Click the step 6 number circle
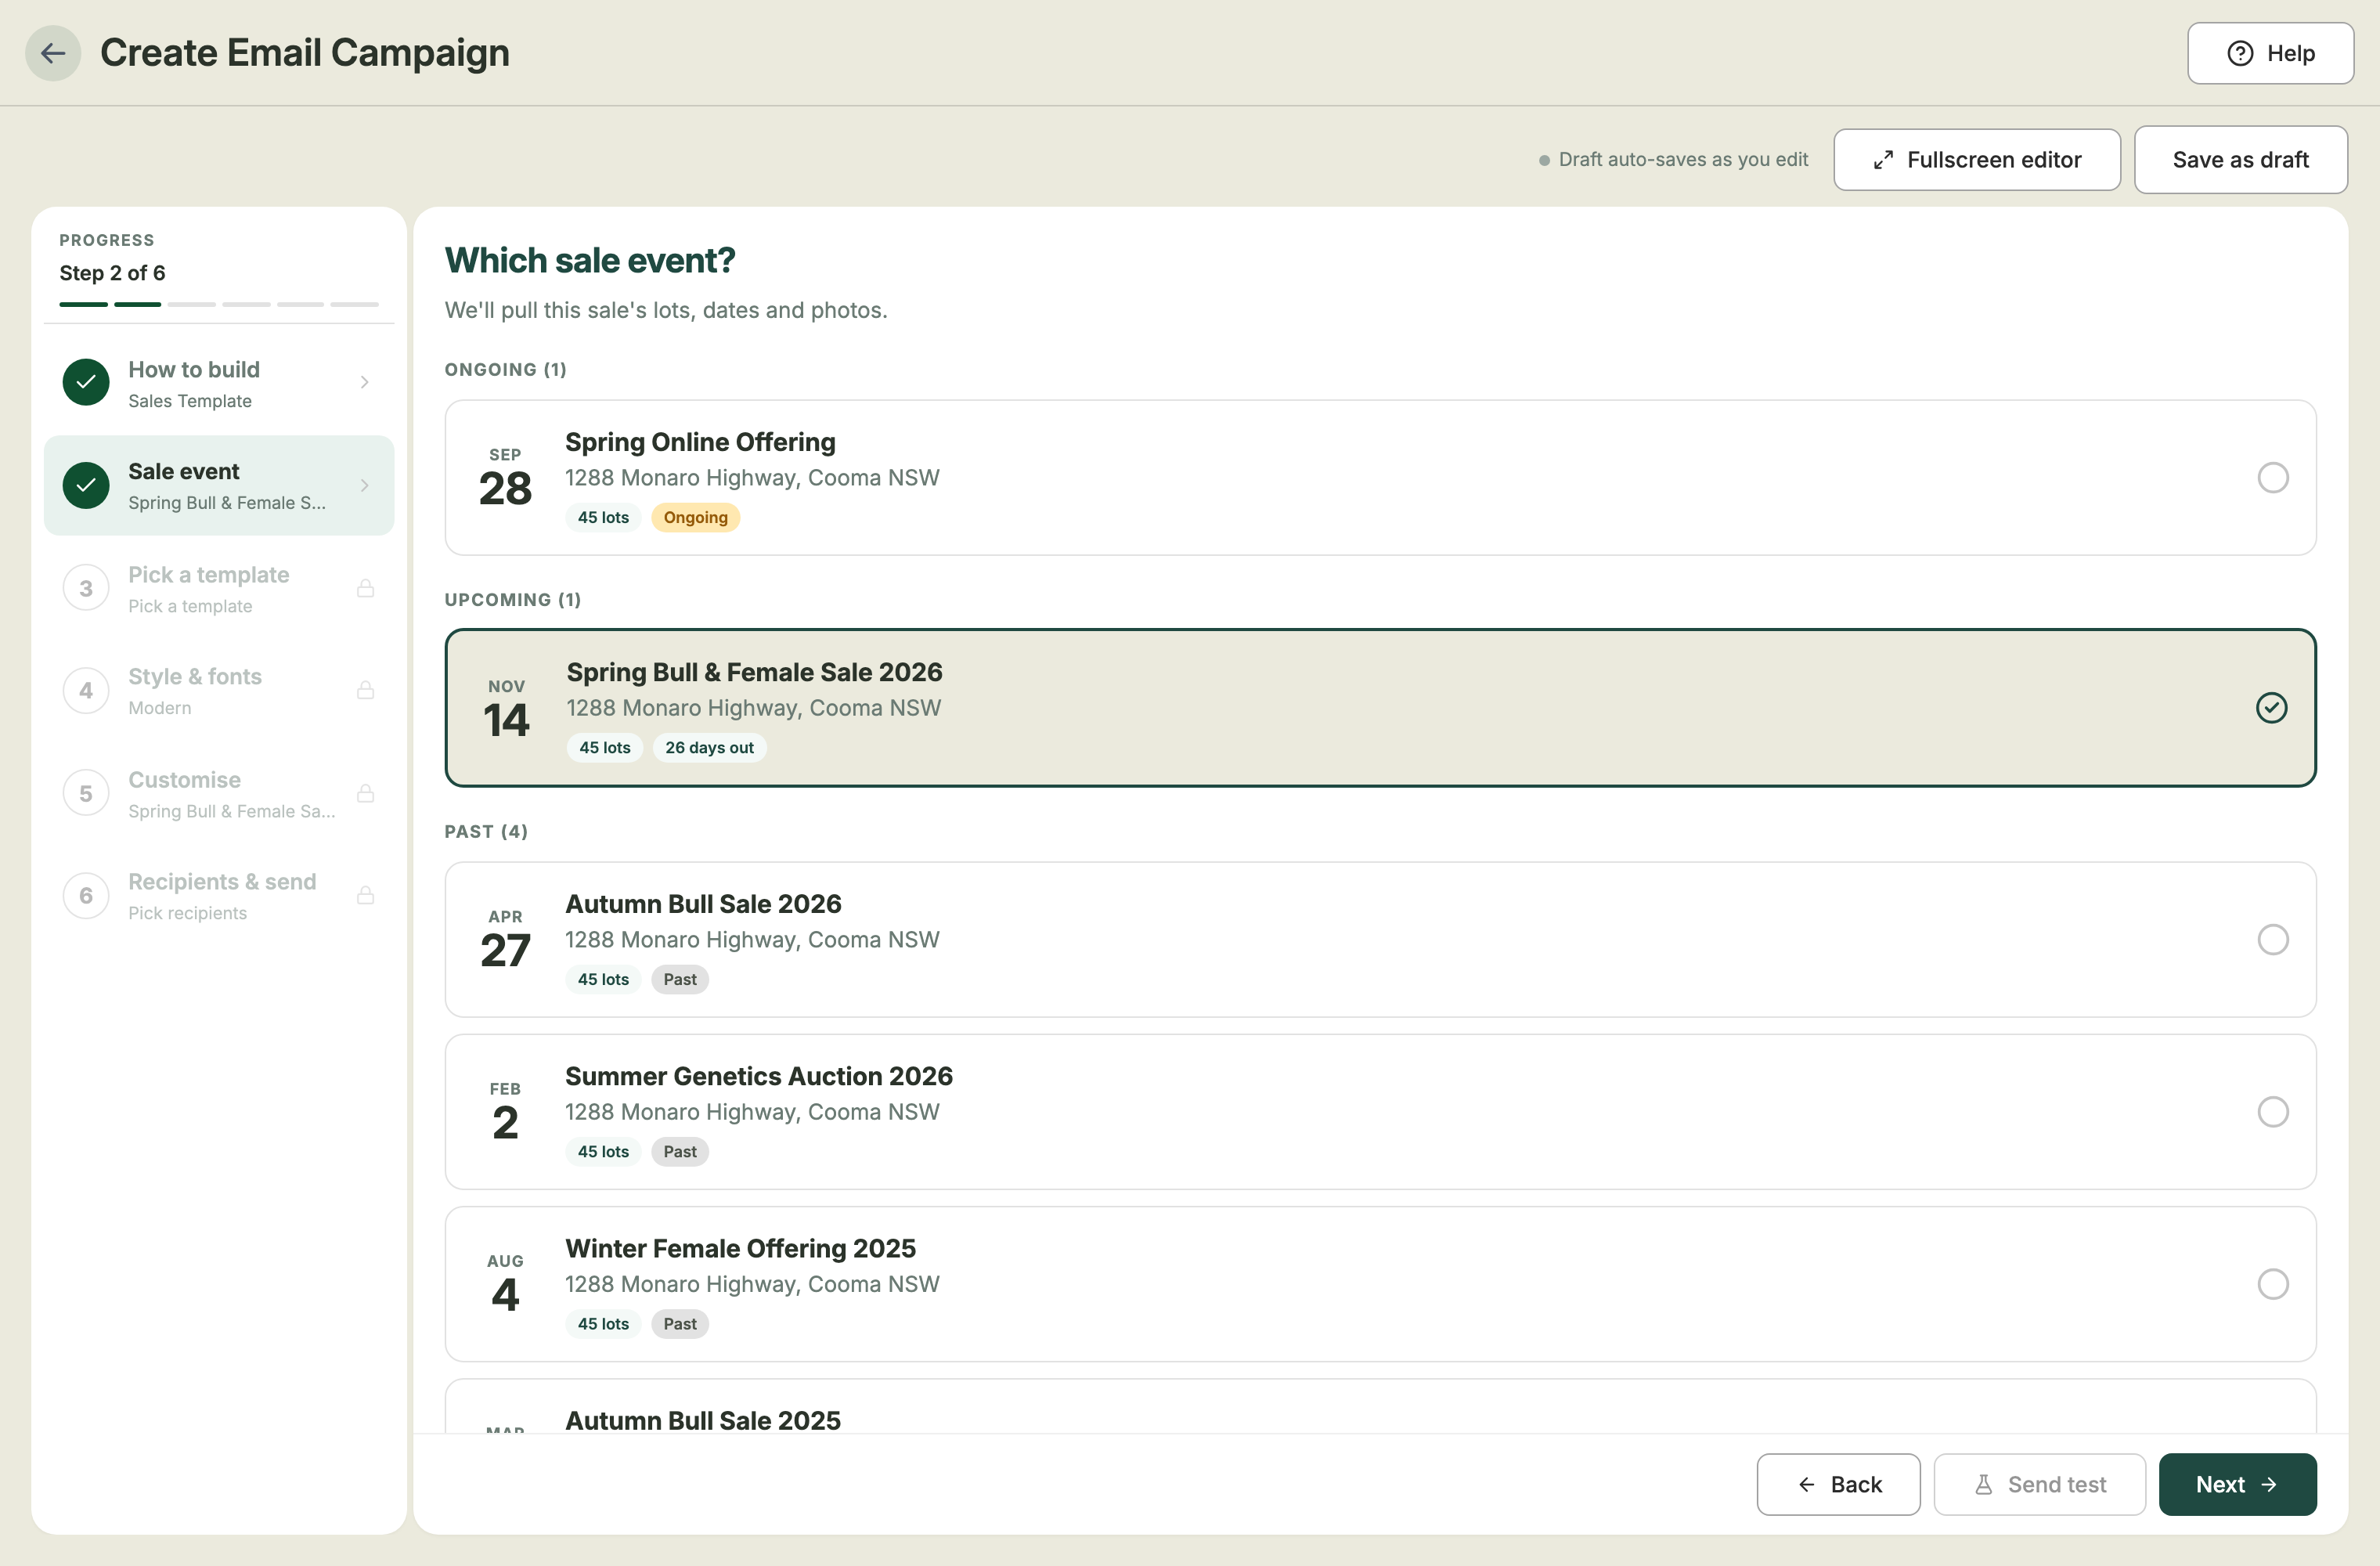This screenshot has height=1566, width=2380. click(86, 895)
